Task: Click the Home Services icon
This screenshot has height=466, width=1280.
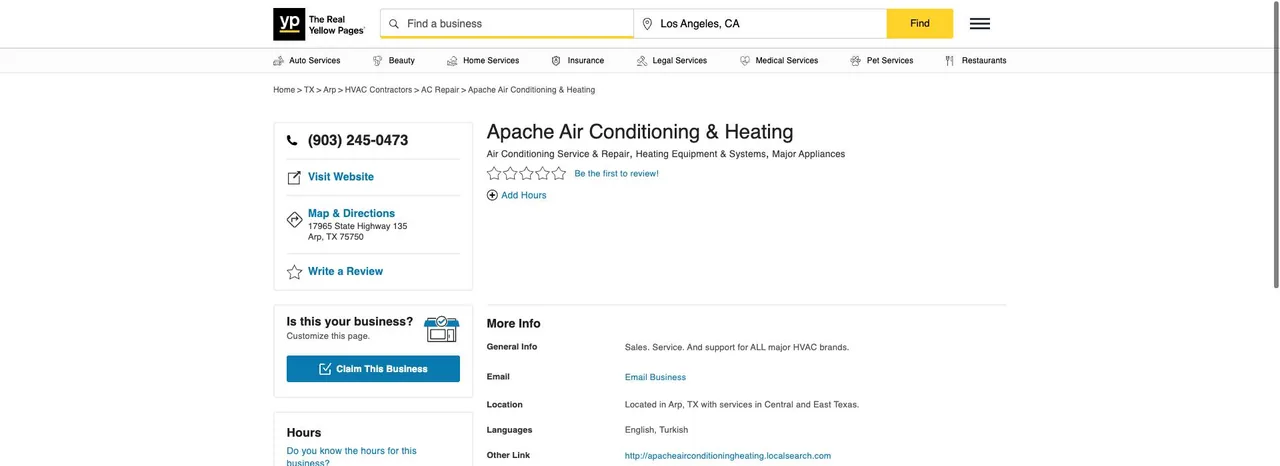Action: [x=452, y=61]
